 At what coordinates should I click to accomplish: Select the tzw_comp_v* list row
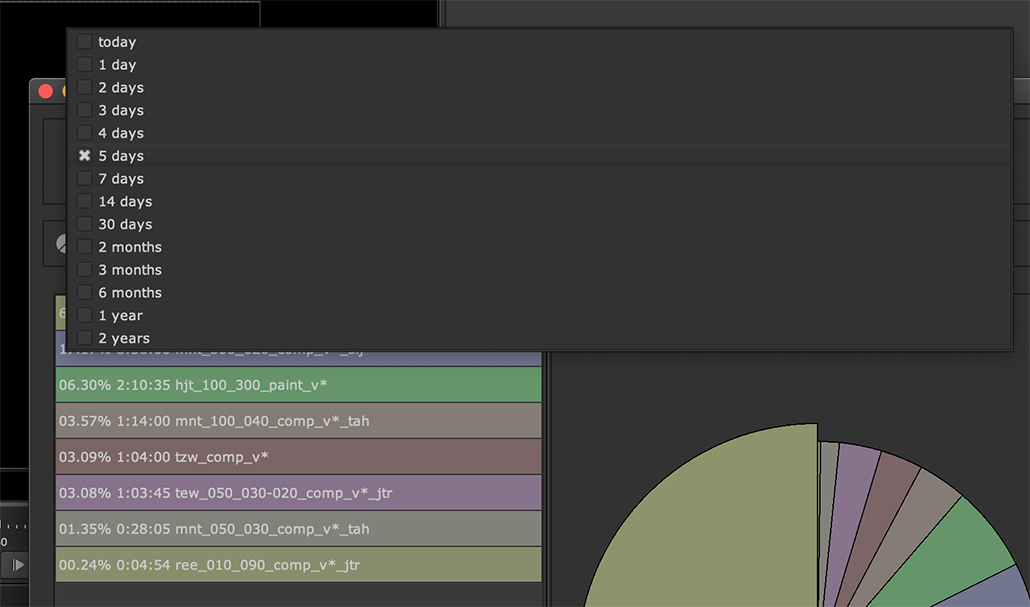pyautogui.click(x=298, y=457)
